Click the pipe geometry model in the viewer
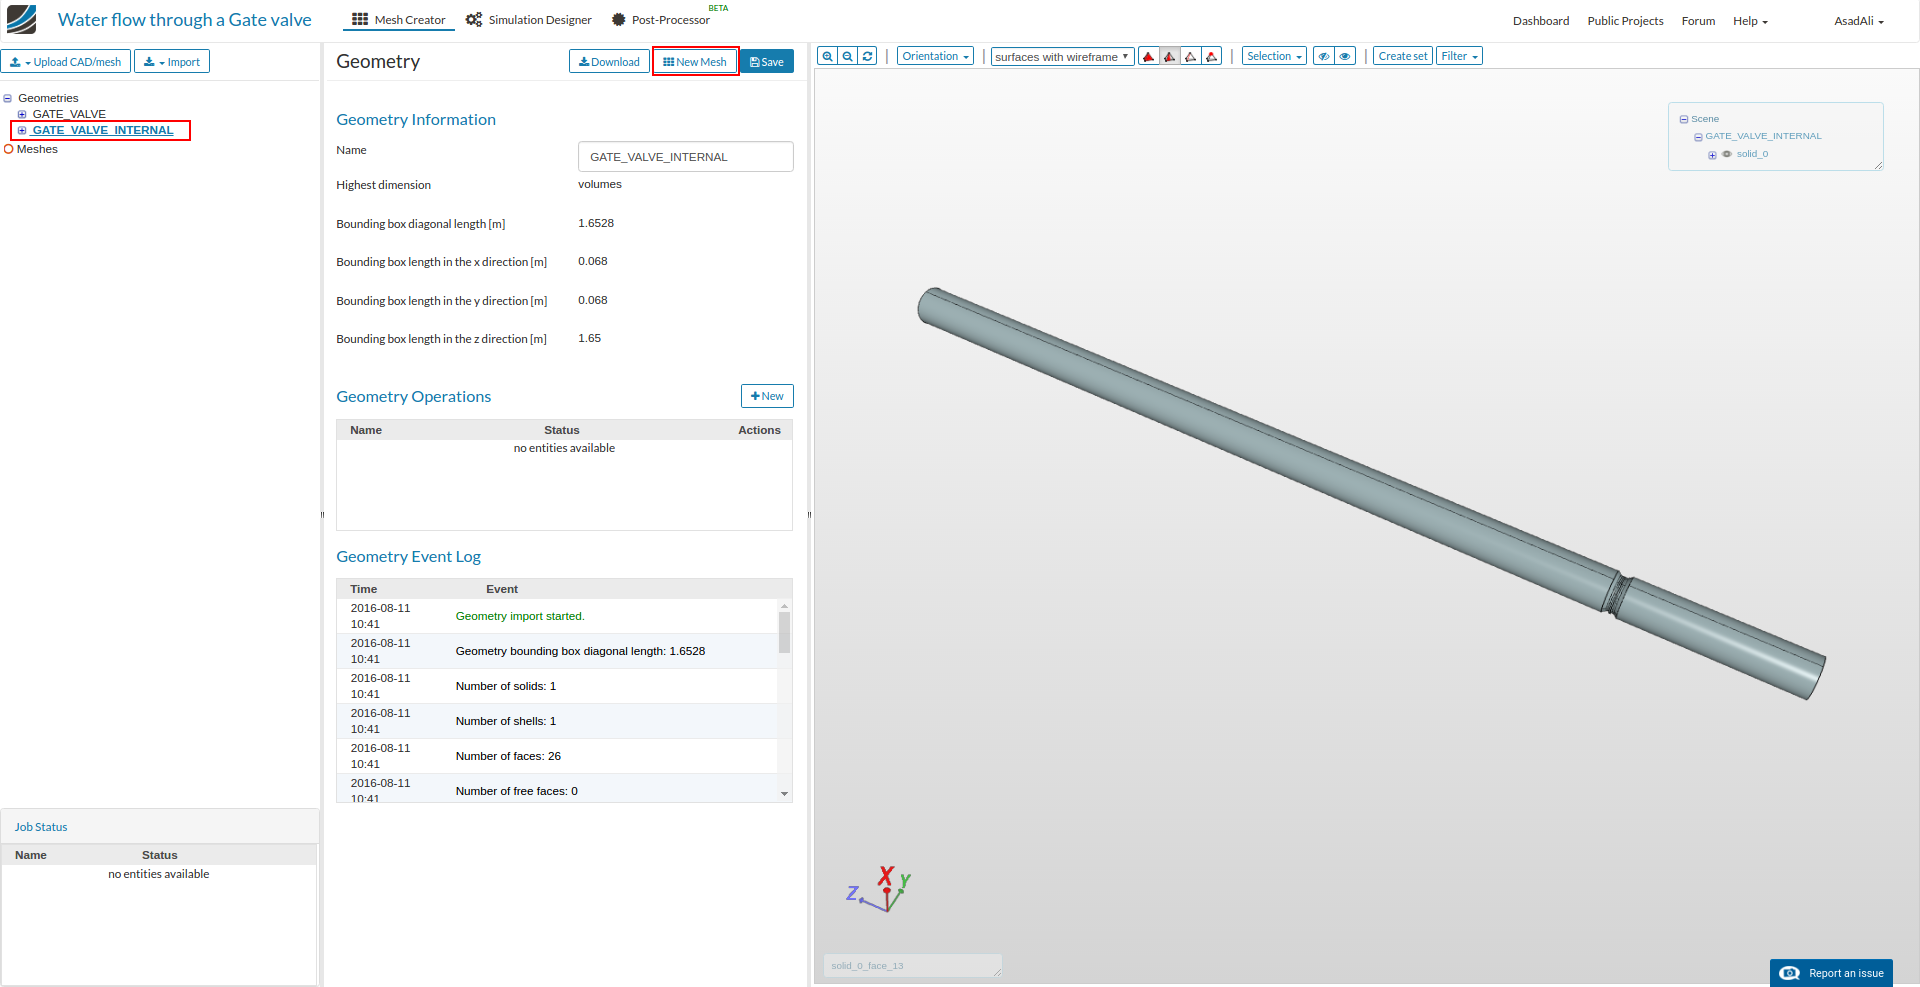This screenshot has height=987, width=1920. click(x=1370, y=492)
